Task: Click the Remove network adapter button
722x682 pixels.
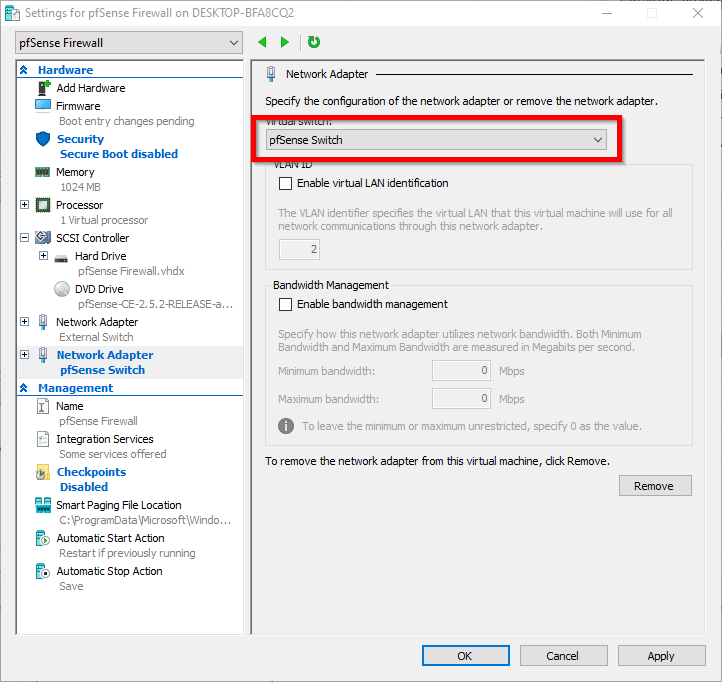Action: [x=655, y=486]
